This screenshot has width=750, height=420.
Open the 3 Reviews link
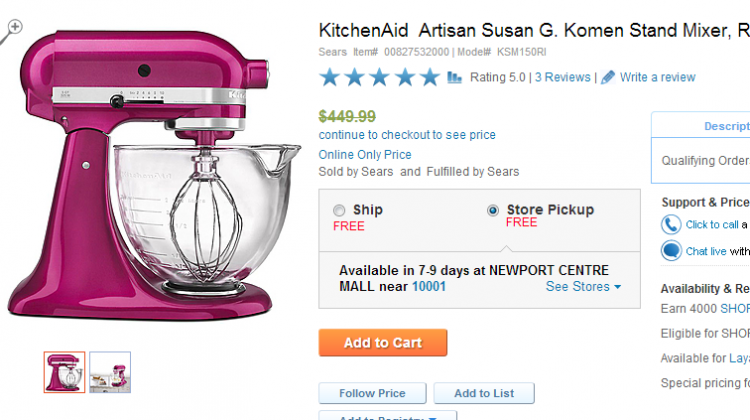coord(562,77)
